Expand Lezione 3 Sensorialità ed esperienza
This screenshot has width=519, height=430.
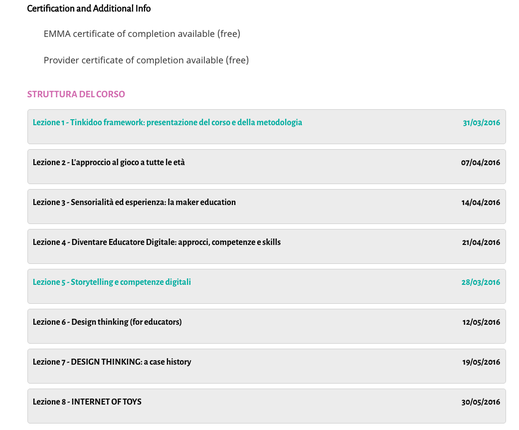click(x=266, y=206)
